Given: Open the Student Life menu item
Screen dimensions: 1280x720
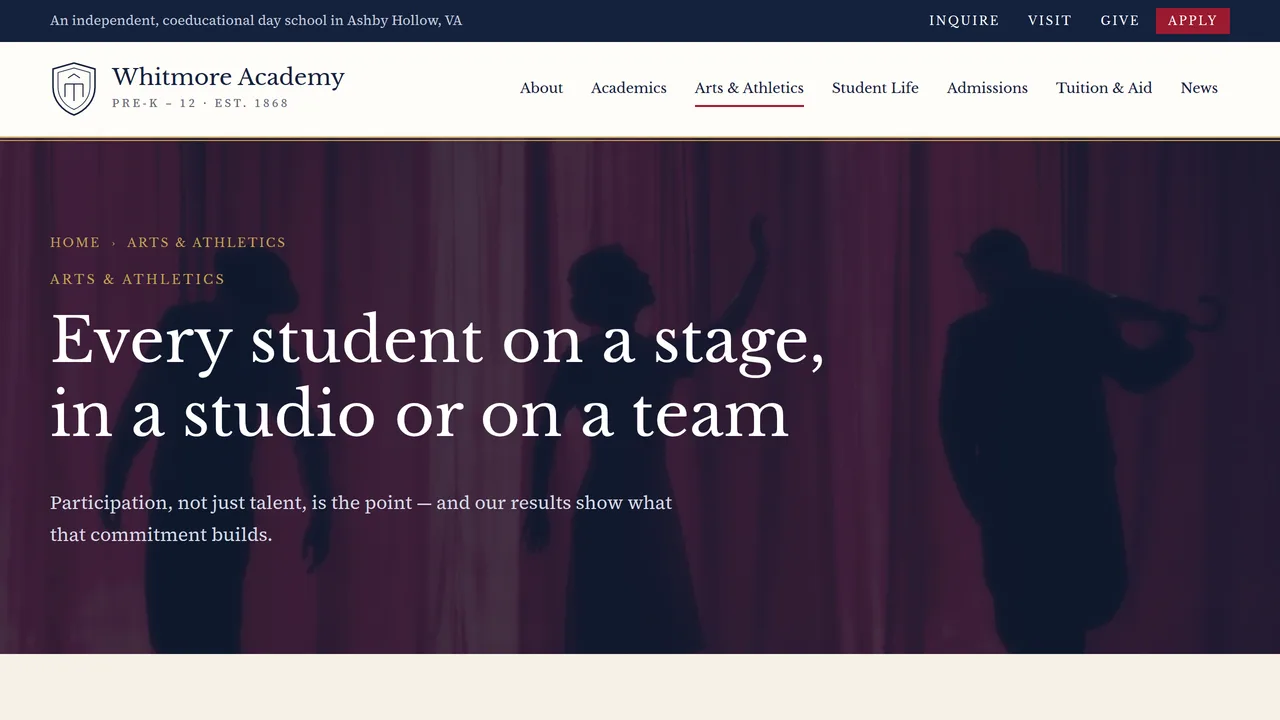Looking at the screenshot, I should [875, 88].
